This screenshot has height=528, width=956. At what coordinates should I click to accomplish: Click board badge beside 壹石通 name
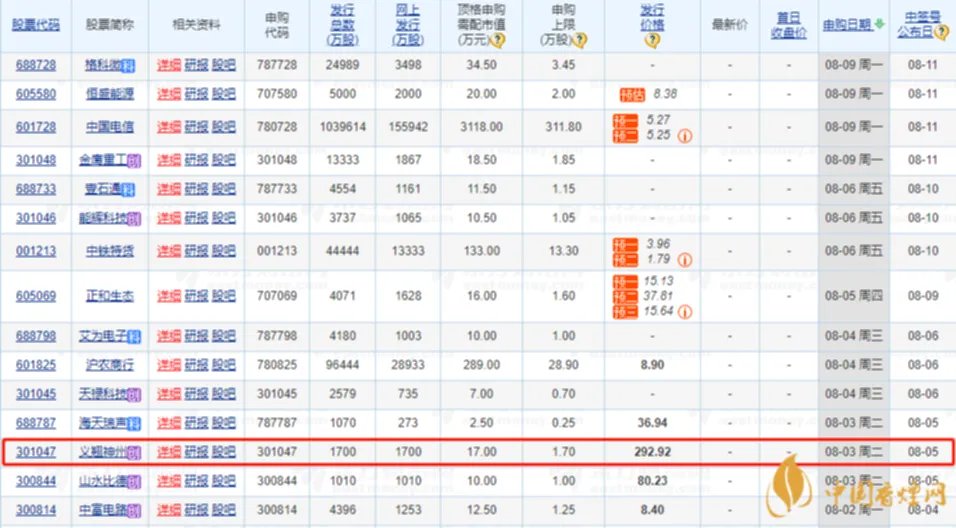pyautogui.click(x=128, y=190)
